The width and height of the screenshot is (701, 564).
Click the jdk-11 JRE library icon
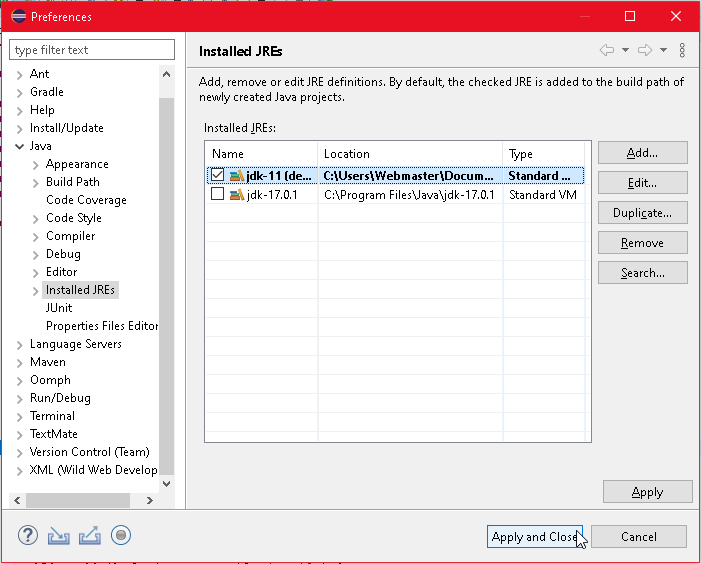tap(236, 176)
